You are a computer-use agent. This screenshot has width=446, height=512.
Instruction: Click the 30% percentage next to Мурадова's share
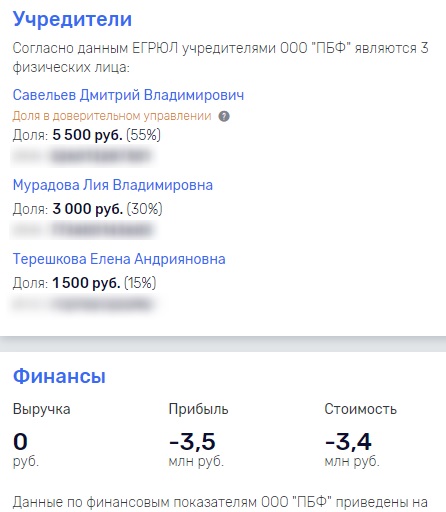tap(144, 209)
